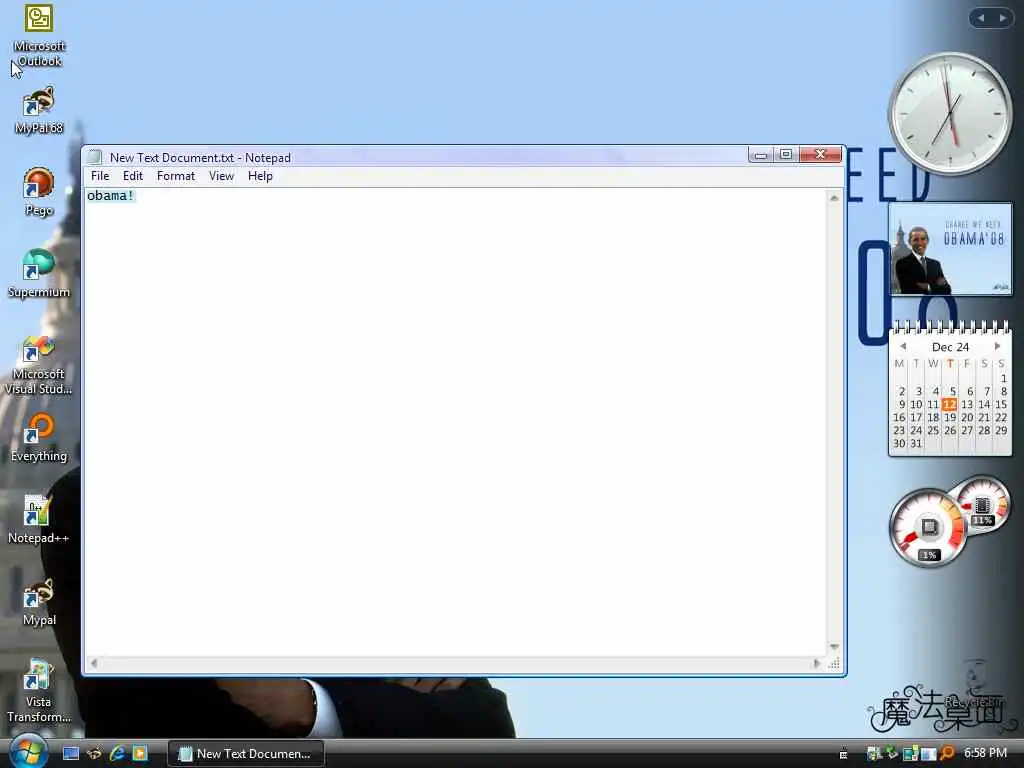Select the Microsoft Visual Studio shortcut
This screenshot has height=768, width=1024.
39,364
